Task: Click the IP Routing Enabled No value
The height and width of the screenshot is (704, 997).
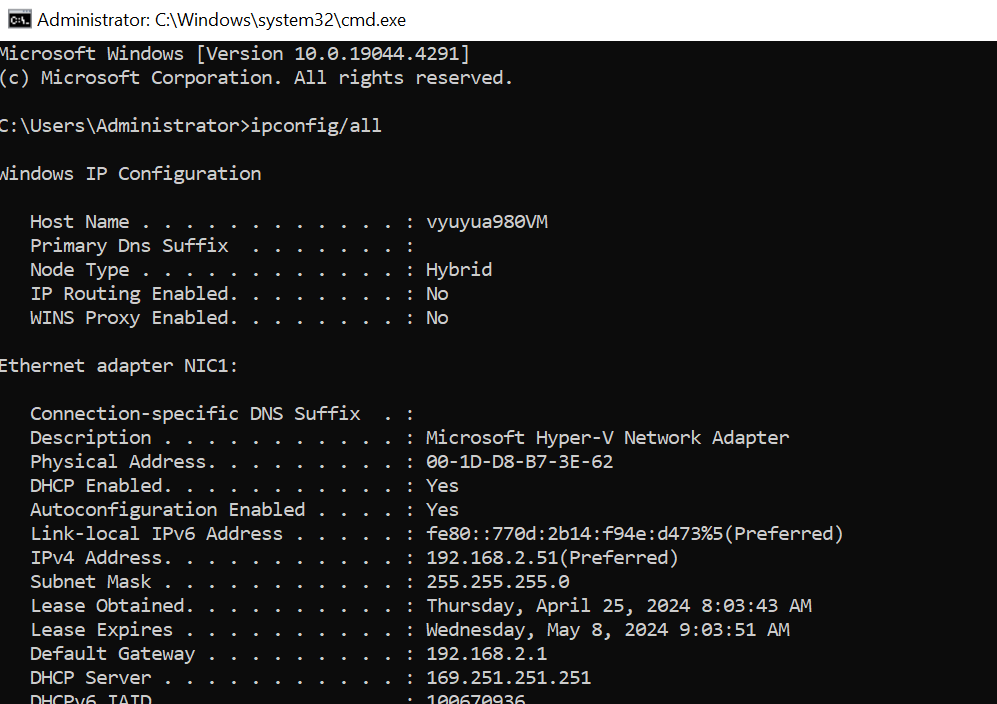Action: coord(437,294)
